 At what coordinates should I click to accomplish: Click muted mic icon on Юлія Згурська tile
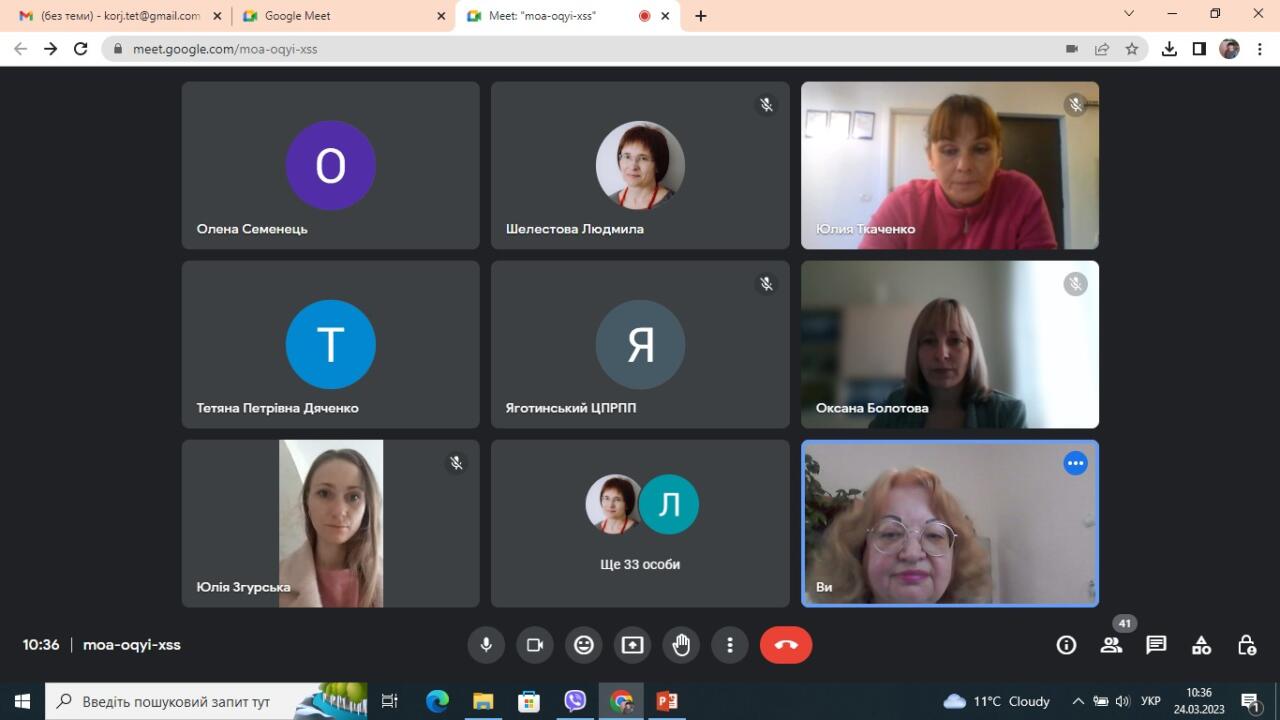(456, 463)
